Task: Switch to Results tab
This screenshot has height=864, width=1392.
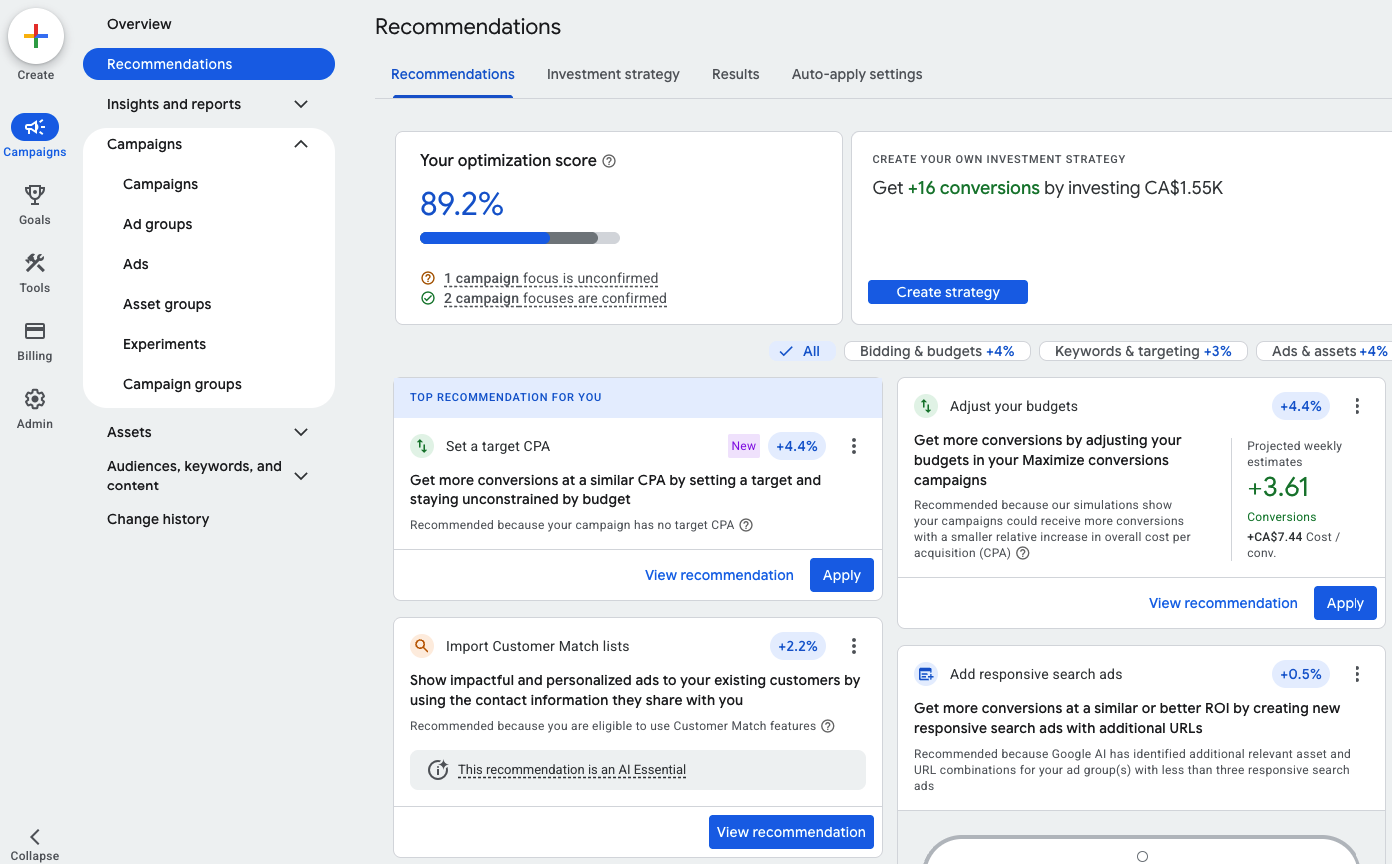Action: 736,74
